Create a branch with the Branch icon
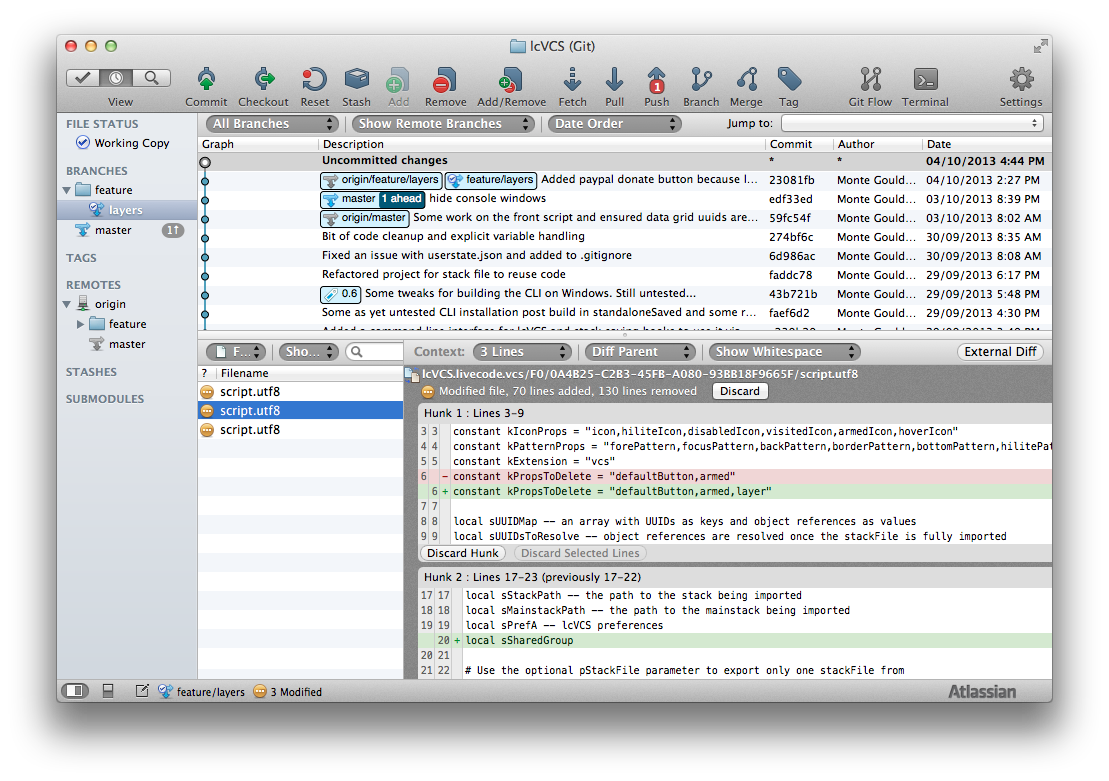 click(701, 79)
